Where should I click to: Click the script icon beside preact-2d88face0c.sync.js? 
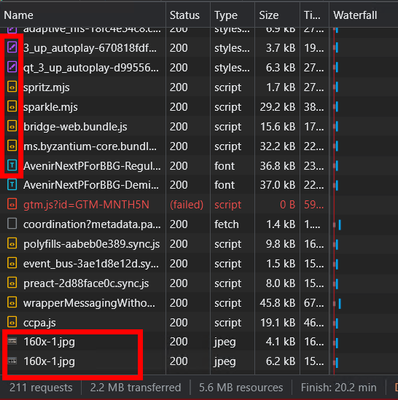[x=12, y=283]
